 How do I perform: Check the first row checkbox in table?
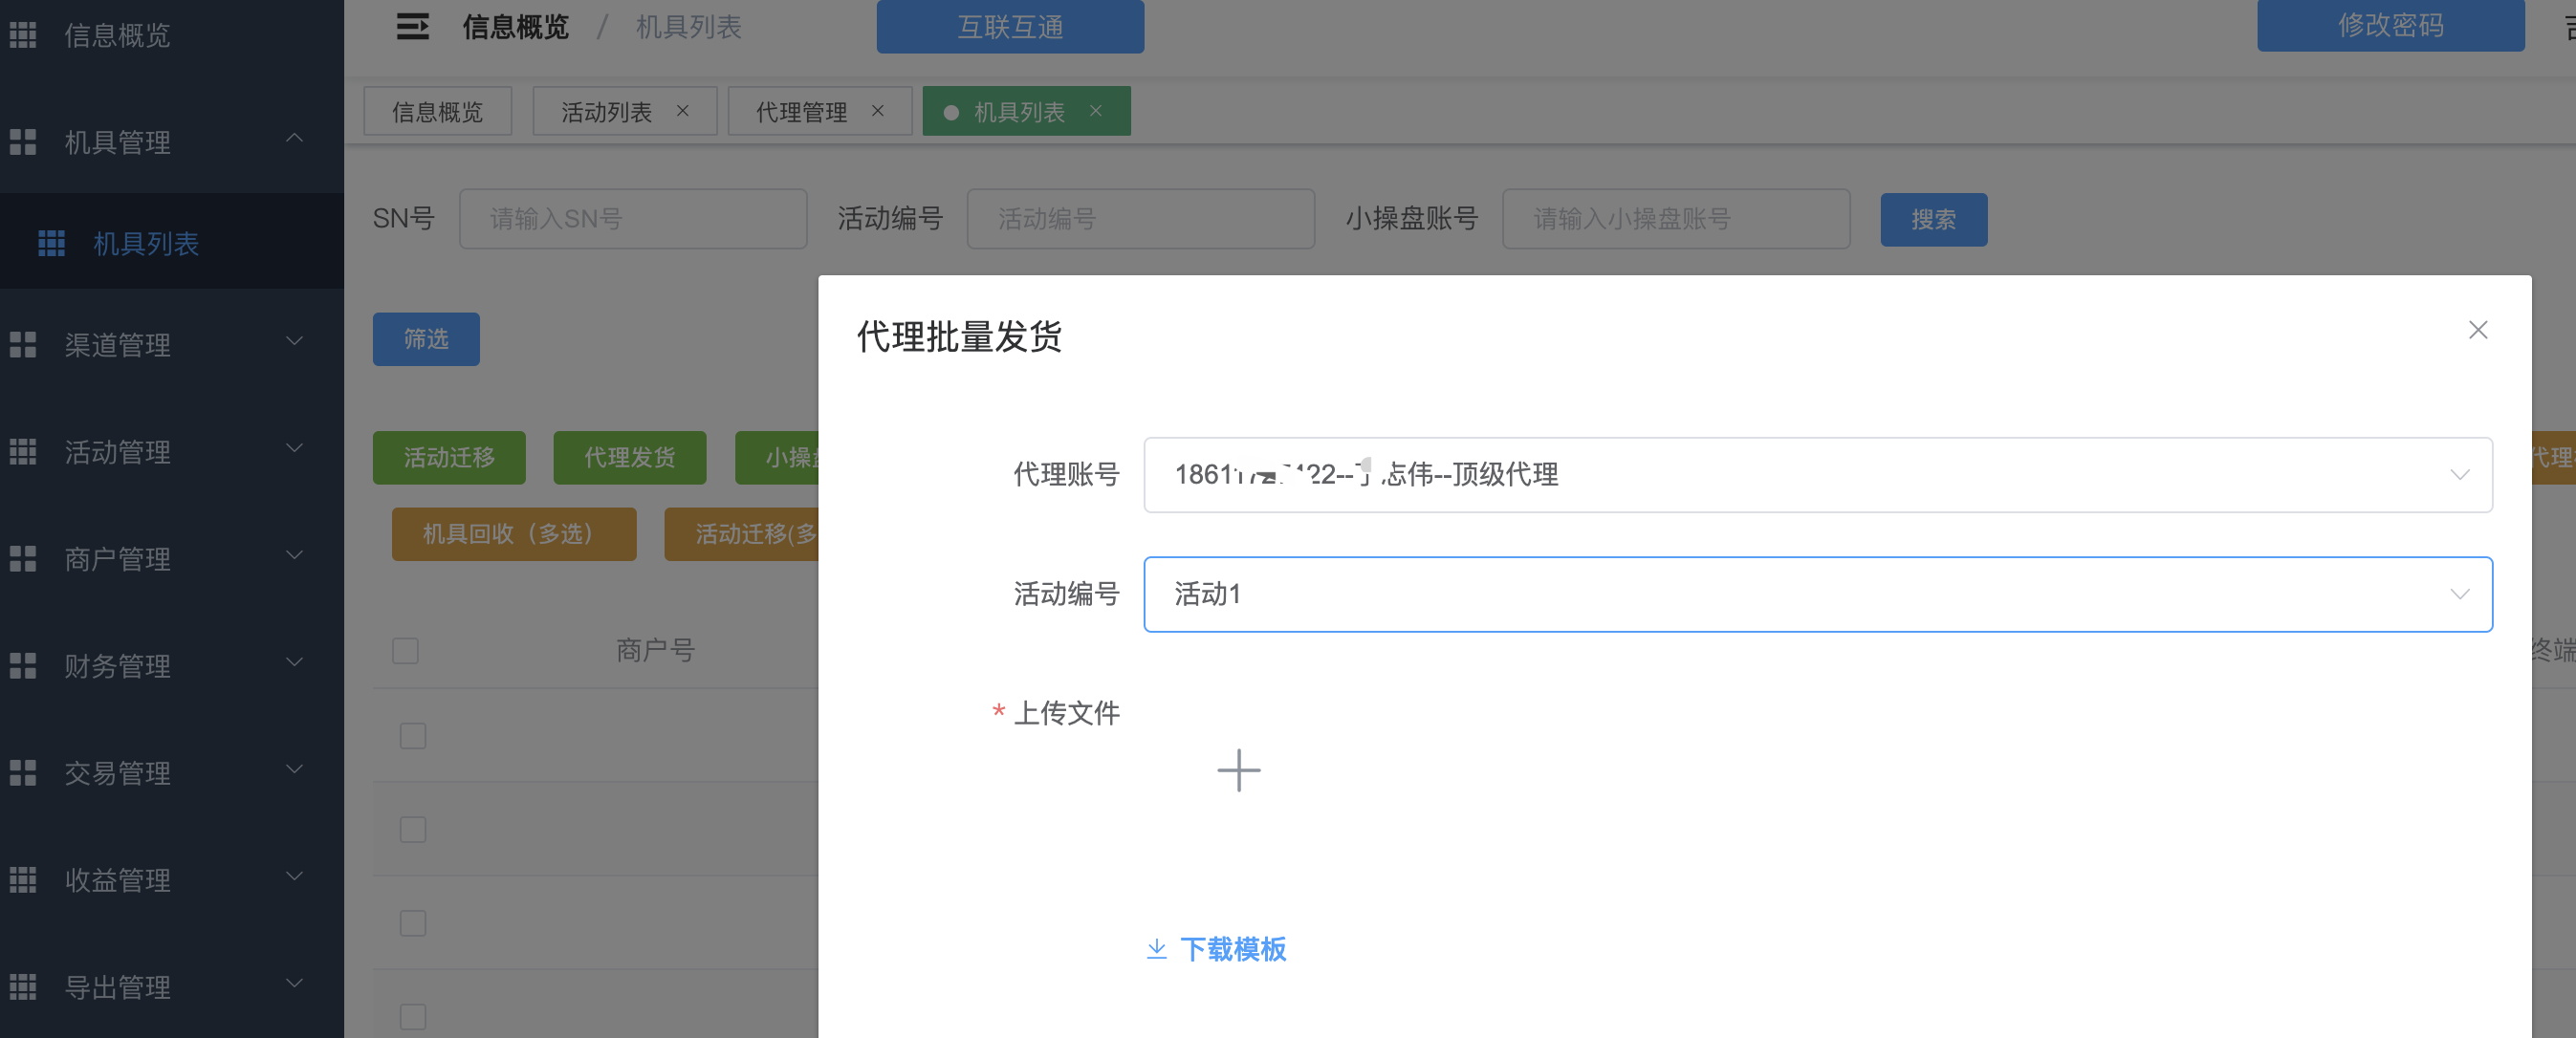pos(413,736)
